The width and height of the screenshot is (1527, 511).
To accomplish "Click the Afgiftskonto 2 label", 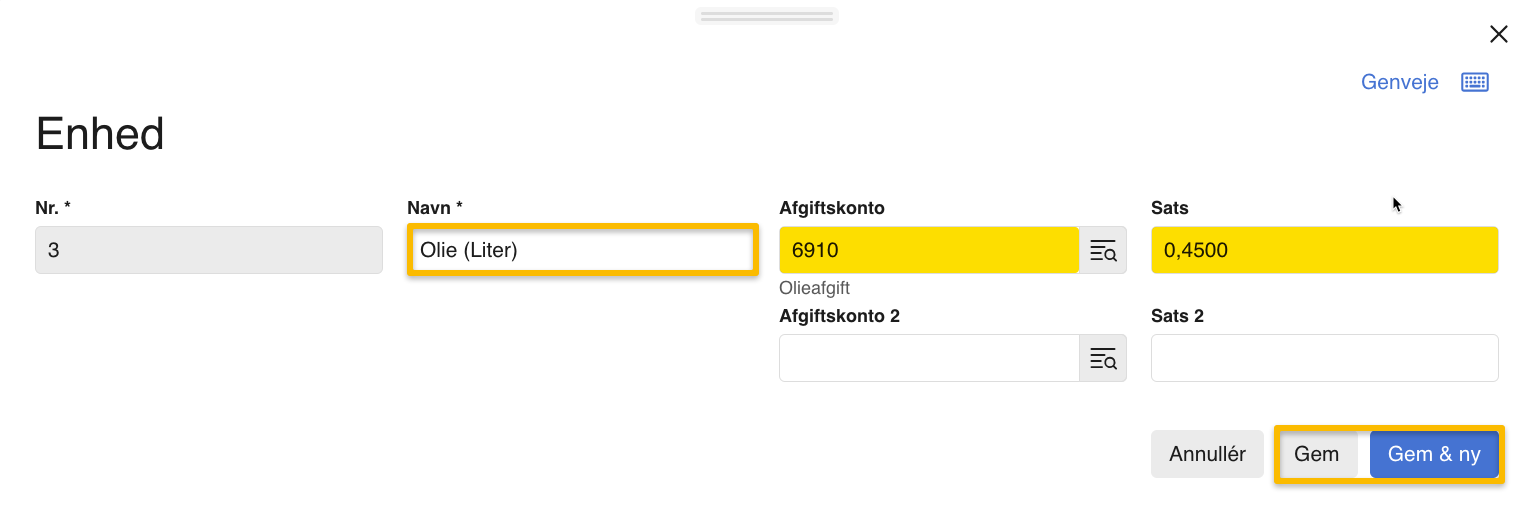I will pyautogui.click(x=839, y=316).
